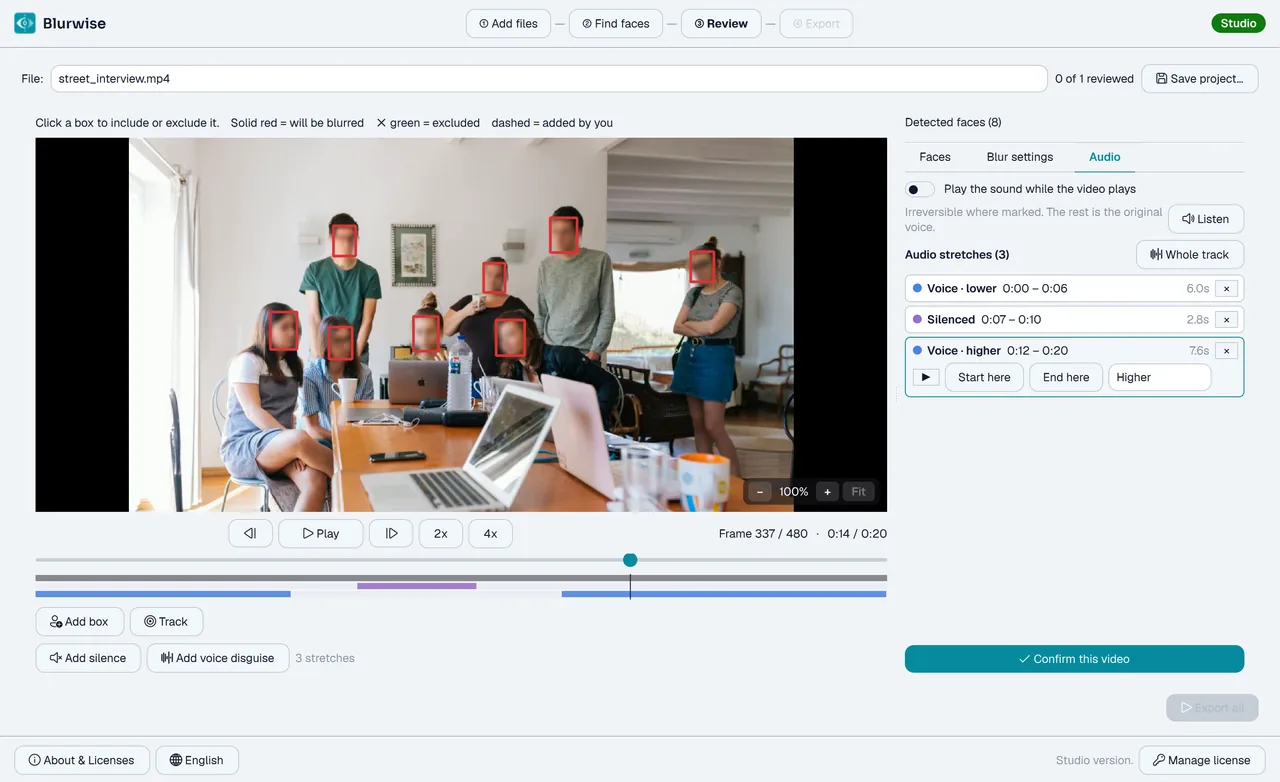Add a new blur box

[x=79, y=621]
